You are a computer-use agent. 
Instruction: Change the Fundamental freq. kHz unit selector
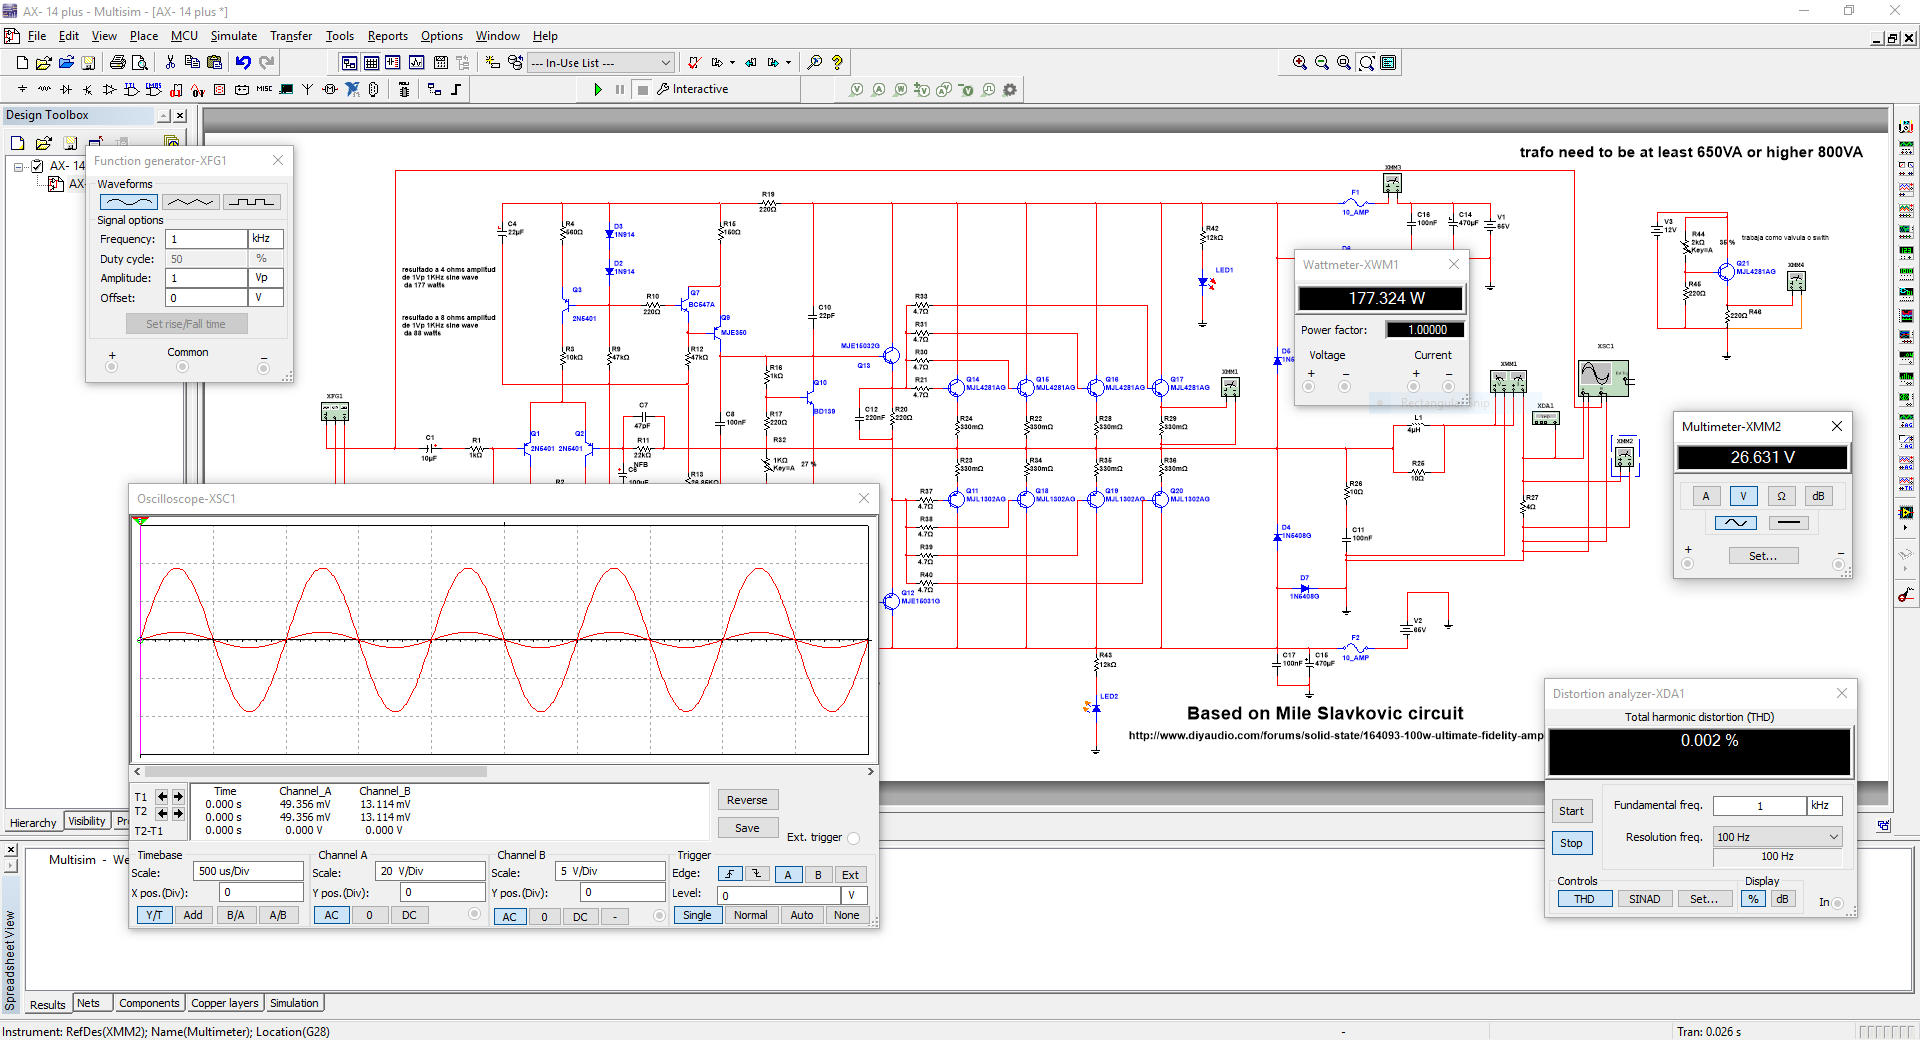point(1825,806)
